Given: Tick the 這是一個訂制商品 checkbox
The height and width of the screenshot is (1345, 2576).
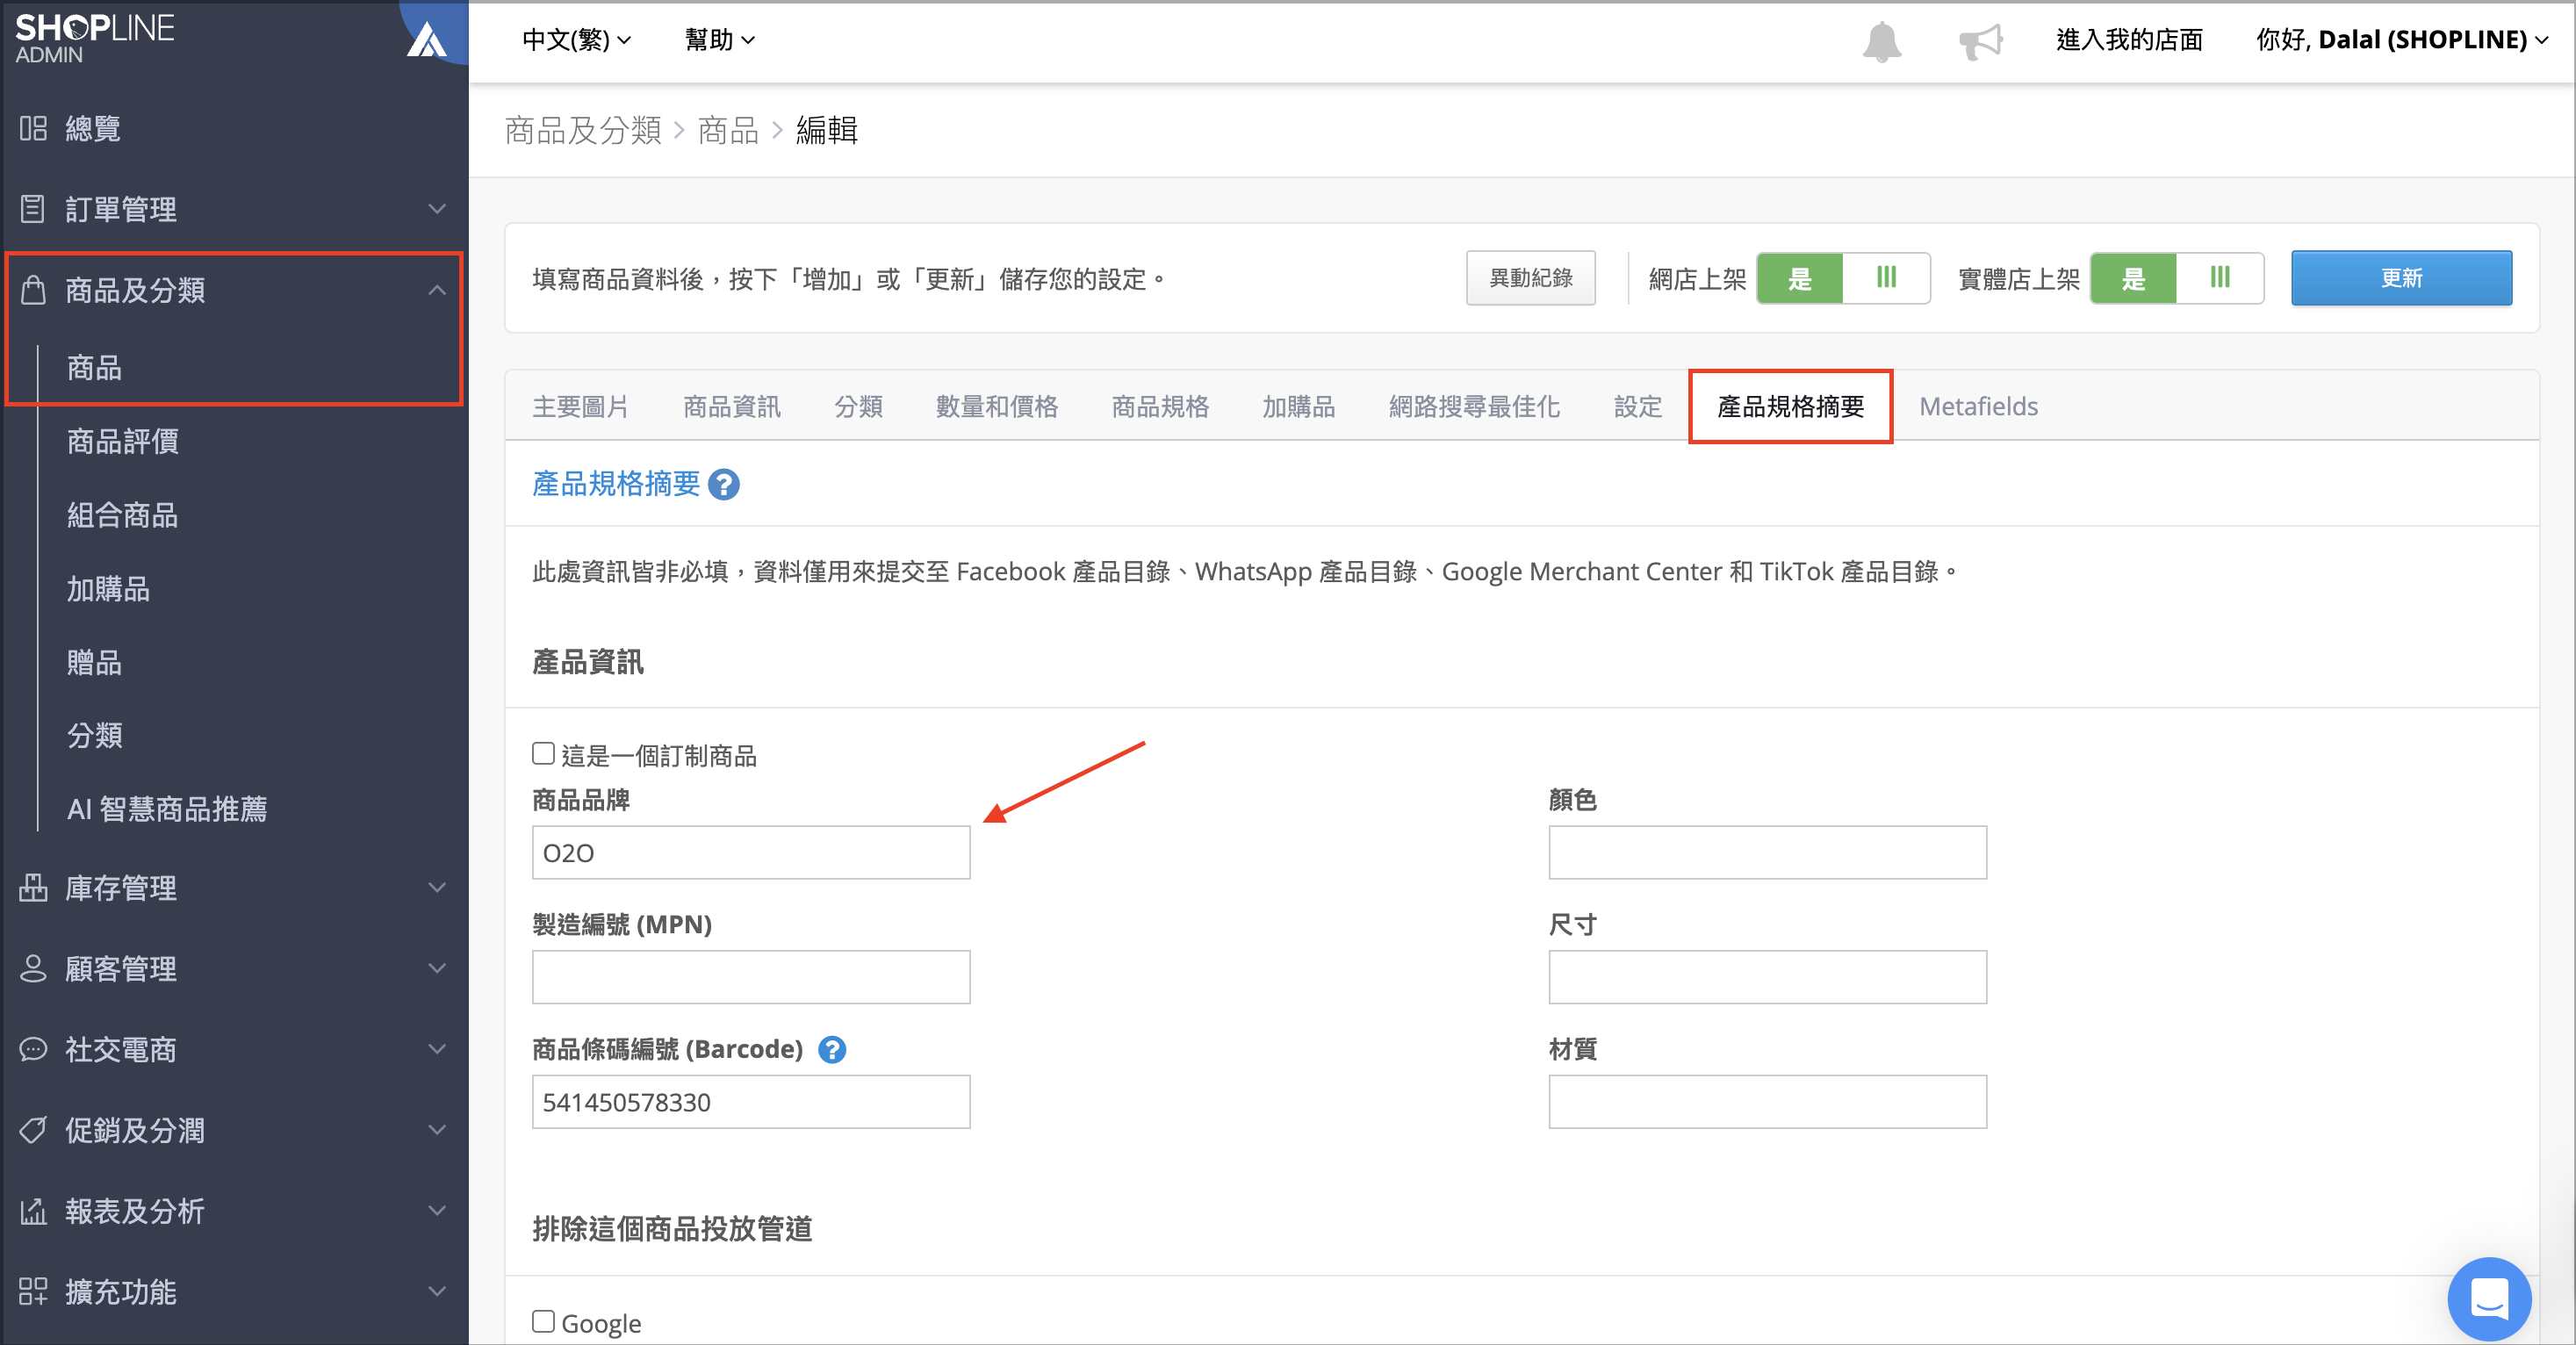Looking at the screenshot, I should pos(543,753).
